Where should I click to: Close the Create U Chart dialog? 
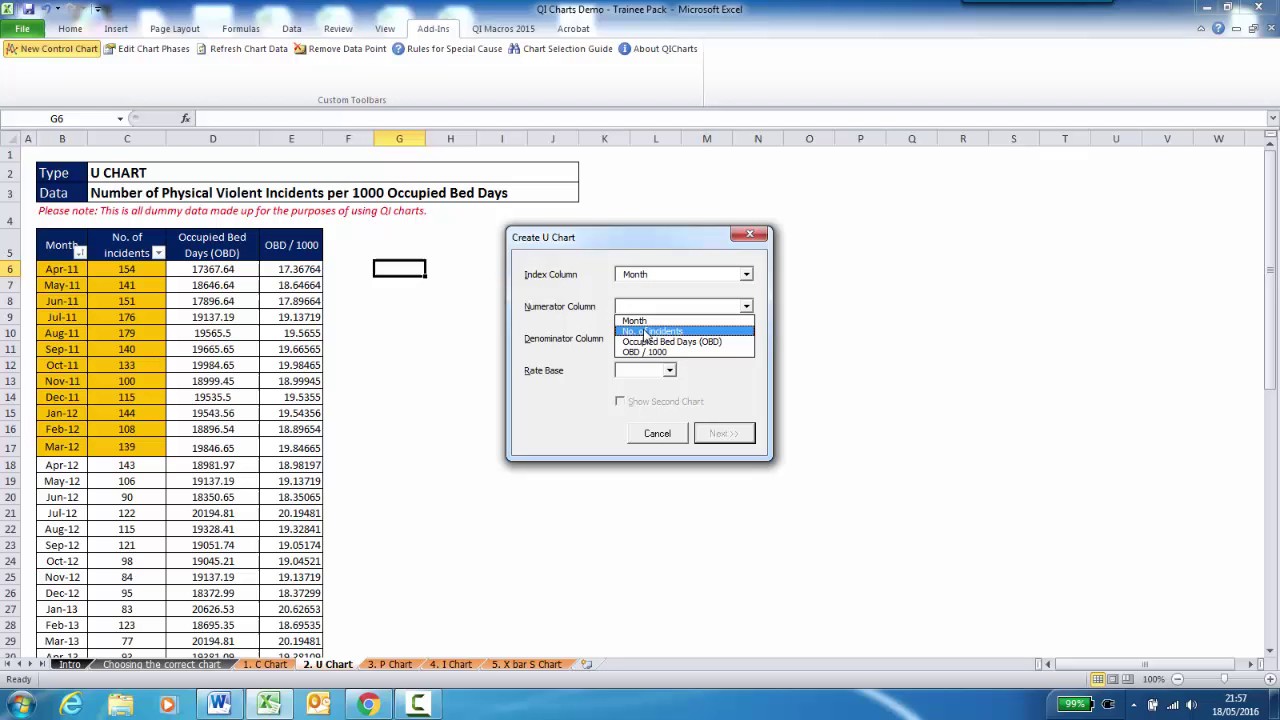(x=750, y=235)
